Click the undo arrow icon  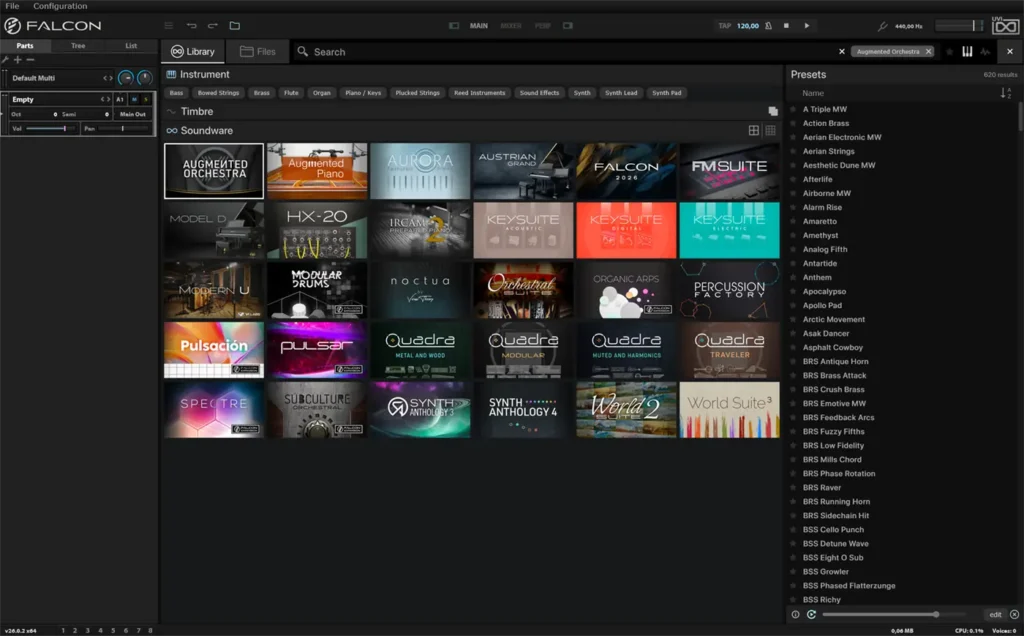click(x=191, y=25)
